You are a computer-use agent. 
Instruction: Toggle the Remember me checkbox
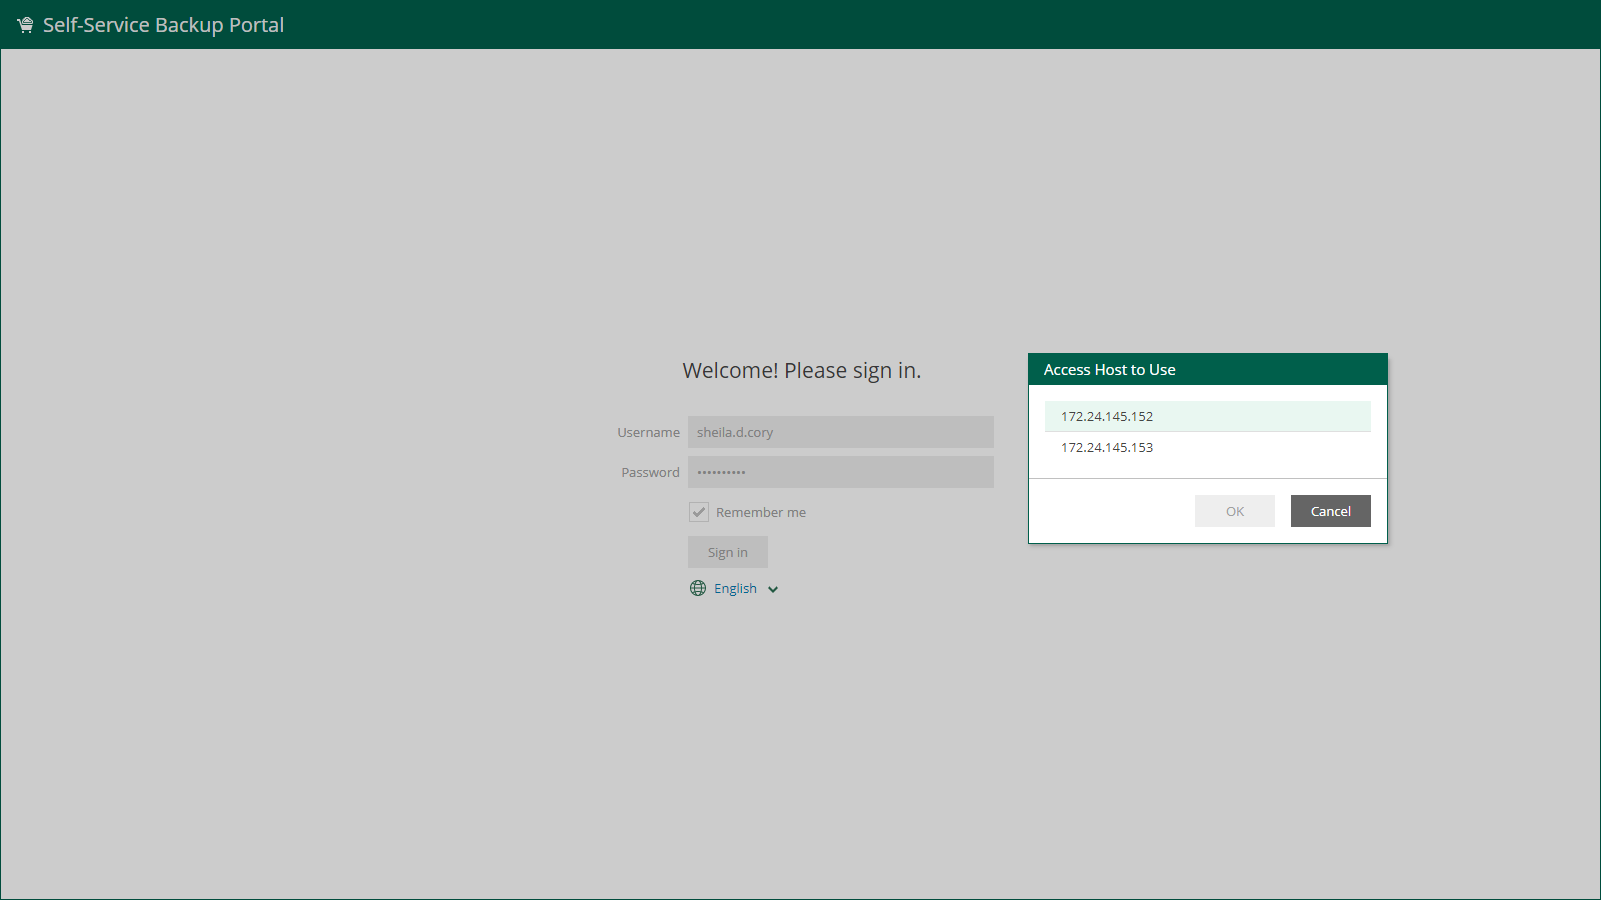(699, 512)
